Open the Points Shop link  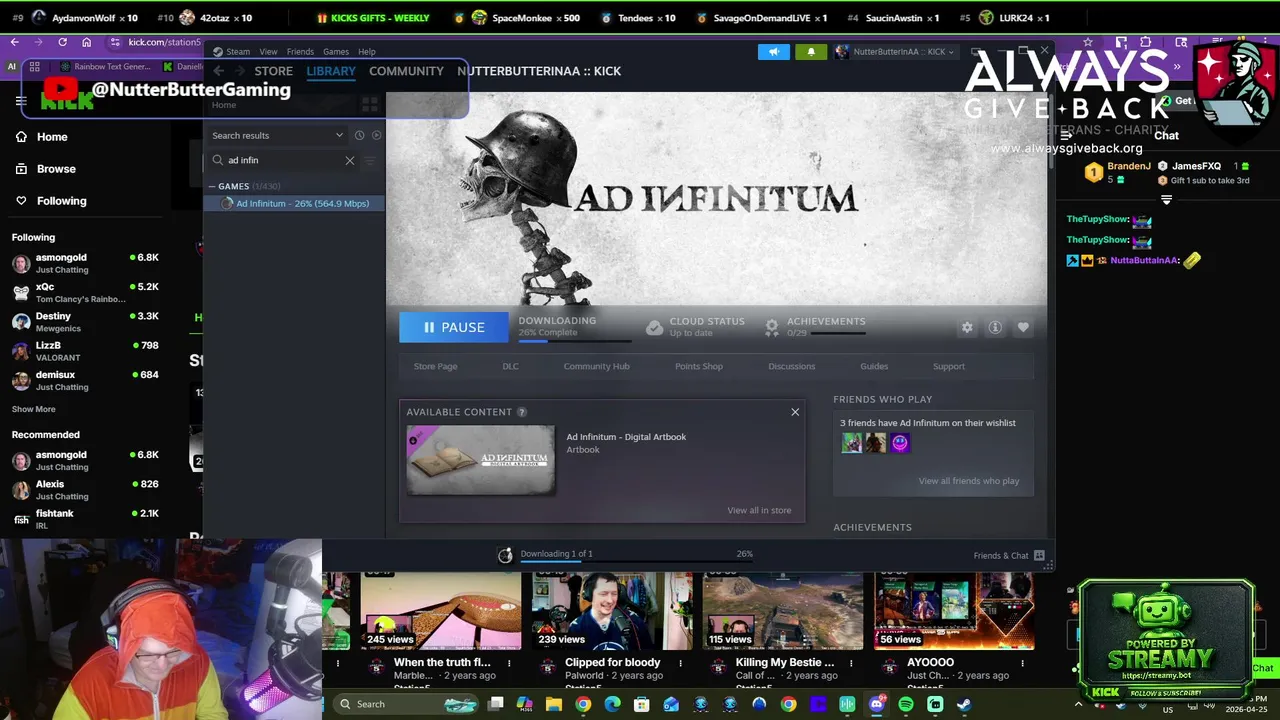point(699,366)
